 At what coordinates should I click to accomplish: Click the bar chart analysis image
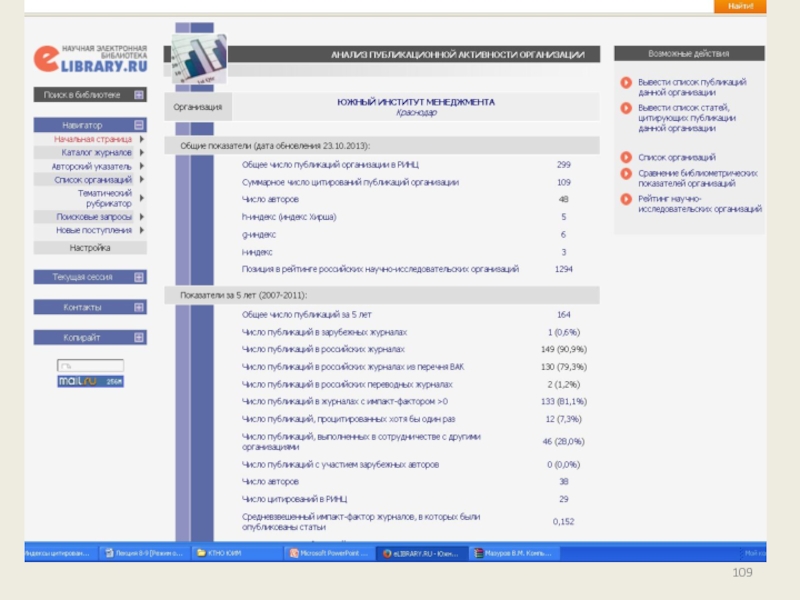199,61
